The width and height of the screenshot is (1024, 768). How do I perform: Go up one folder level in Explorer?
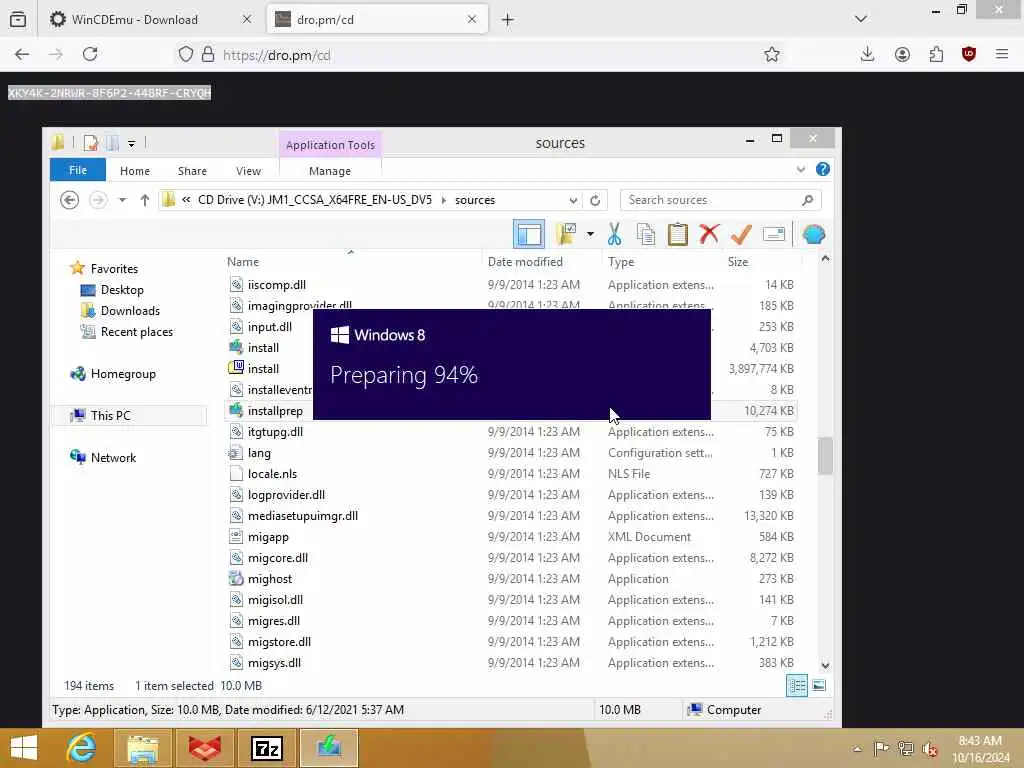pos(144,200)
